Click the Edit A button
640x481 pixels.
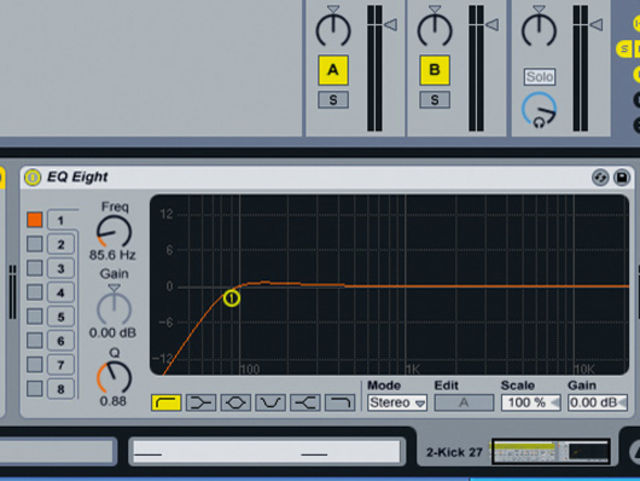click(464, 403)
